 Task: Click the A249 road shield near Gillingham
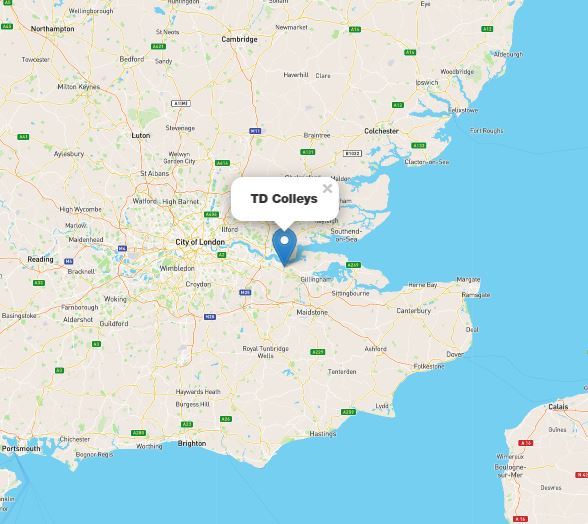coord(353,265)
